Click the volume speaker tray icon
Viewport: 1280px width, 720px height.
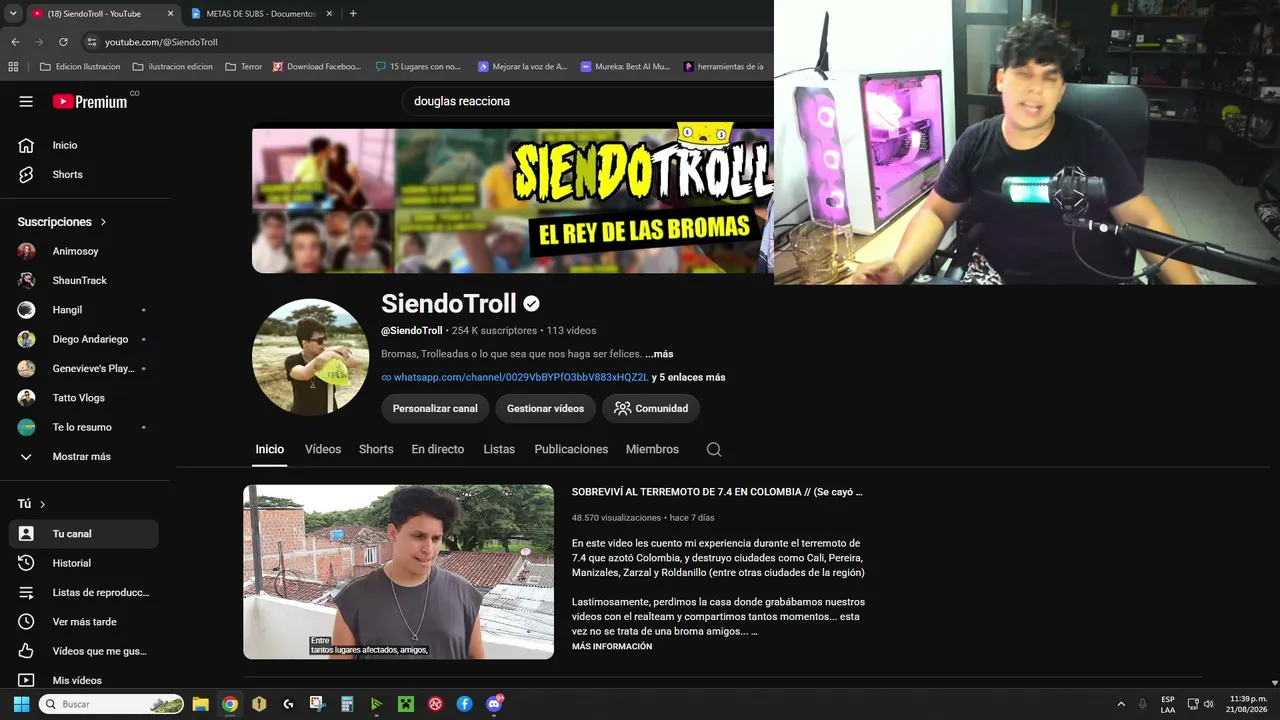tap(1208, 704)
